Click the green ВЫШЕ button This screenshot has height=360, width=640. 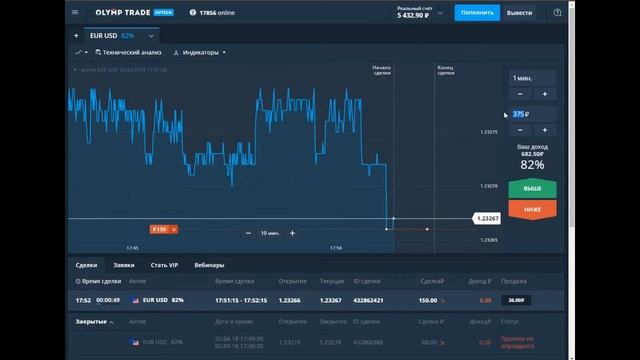tap(532, 189)
